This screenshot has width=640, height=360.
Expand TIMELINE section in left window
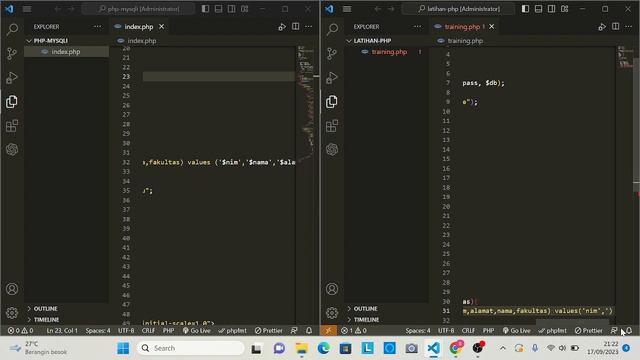(x=67, y=320)
